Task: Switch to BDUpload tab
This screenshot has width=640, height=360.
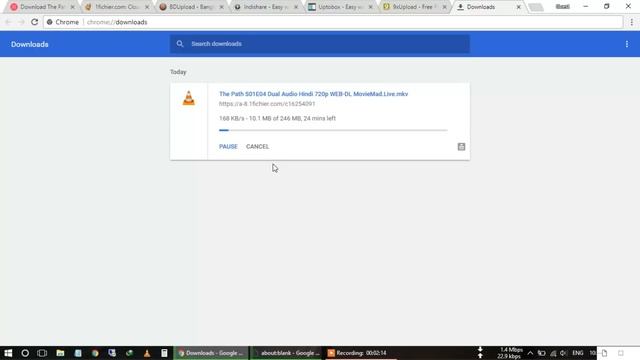Action: (191, 7)
